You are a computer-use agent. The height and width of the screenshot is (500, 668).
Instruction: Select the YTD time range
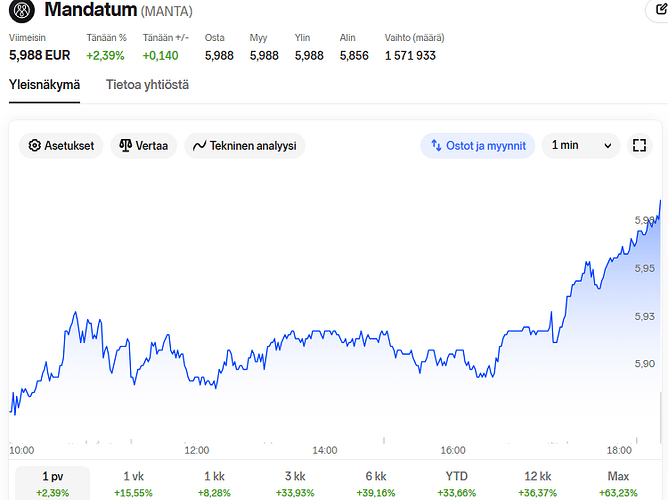click(457, 483)
